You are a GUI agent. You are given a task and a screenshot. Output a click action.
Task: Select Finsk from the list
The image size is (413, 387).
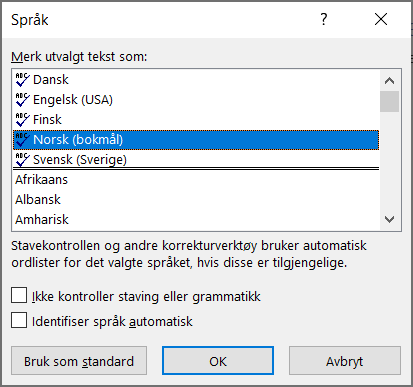tap(196, 120)
